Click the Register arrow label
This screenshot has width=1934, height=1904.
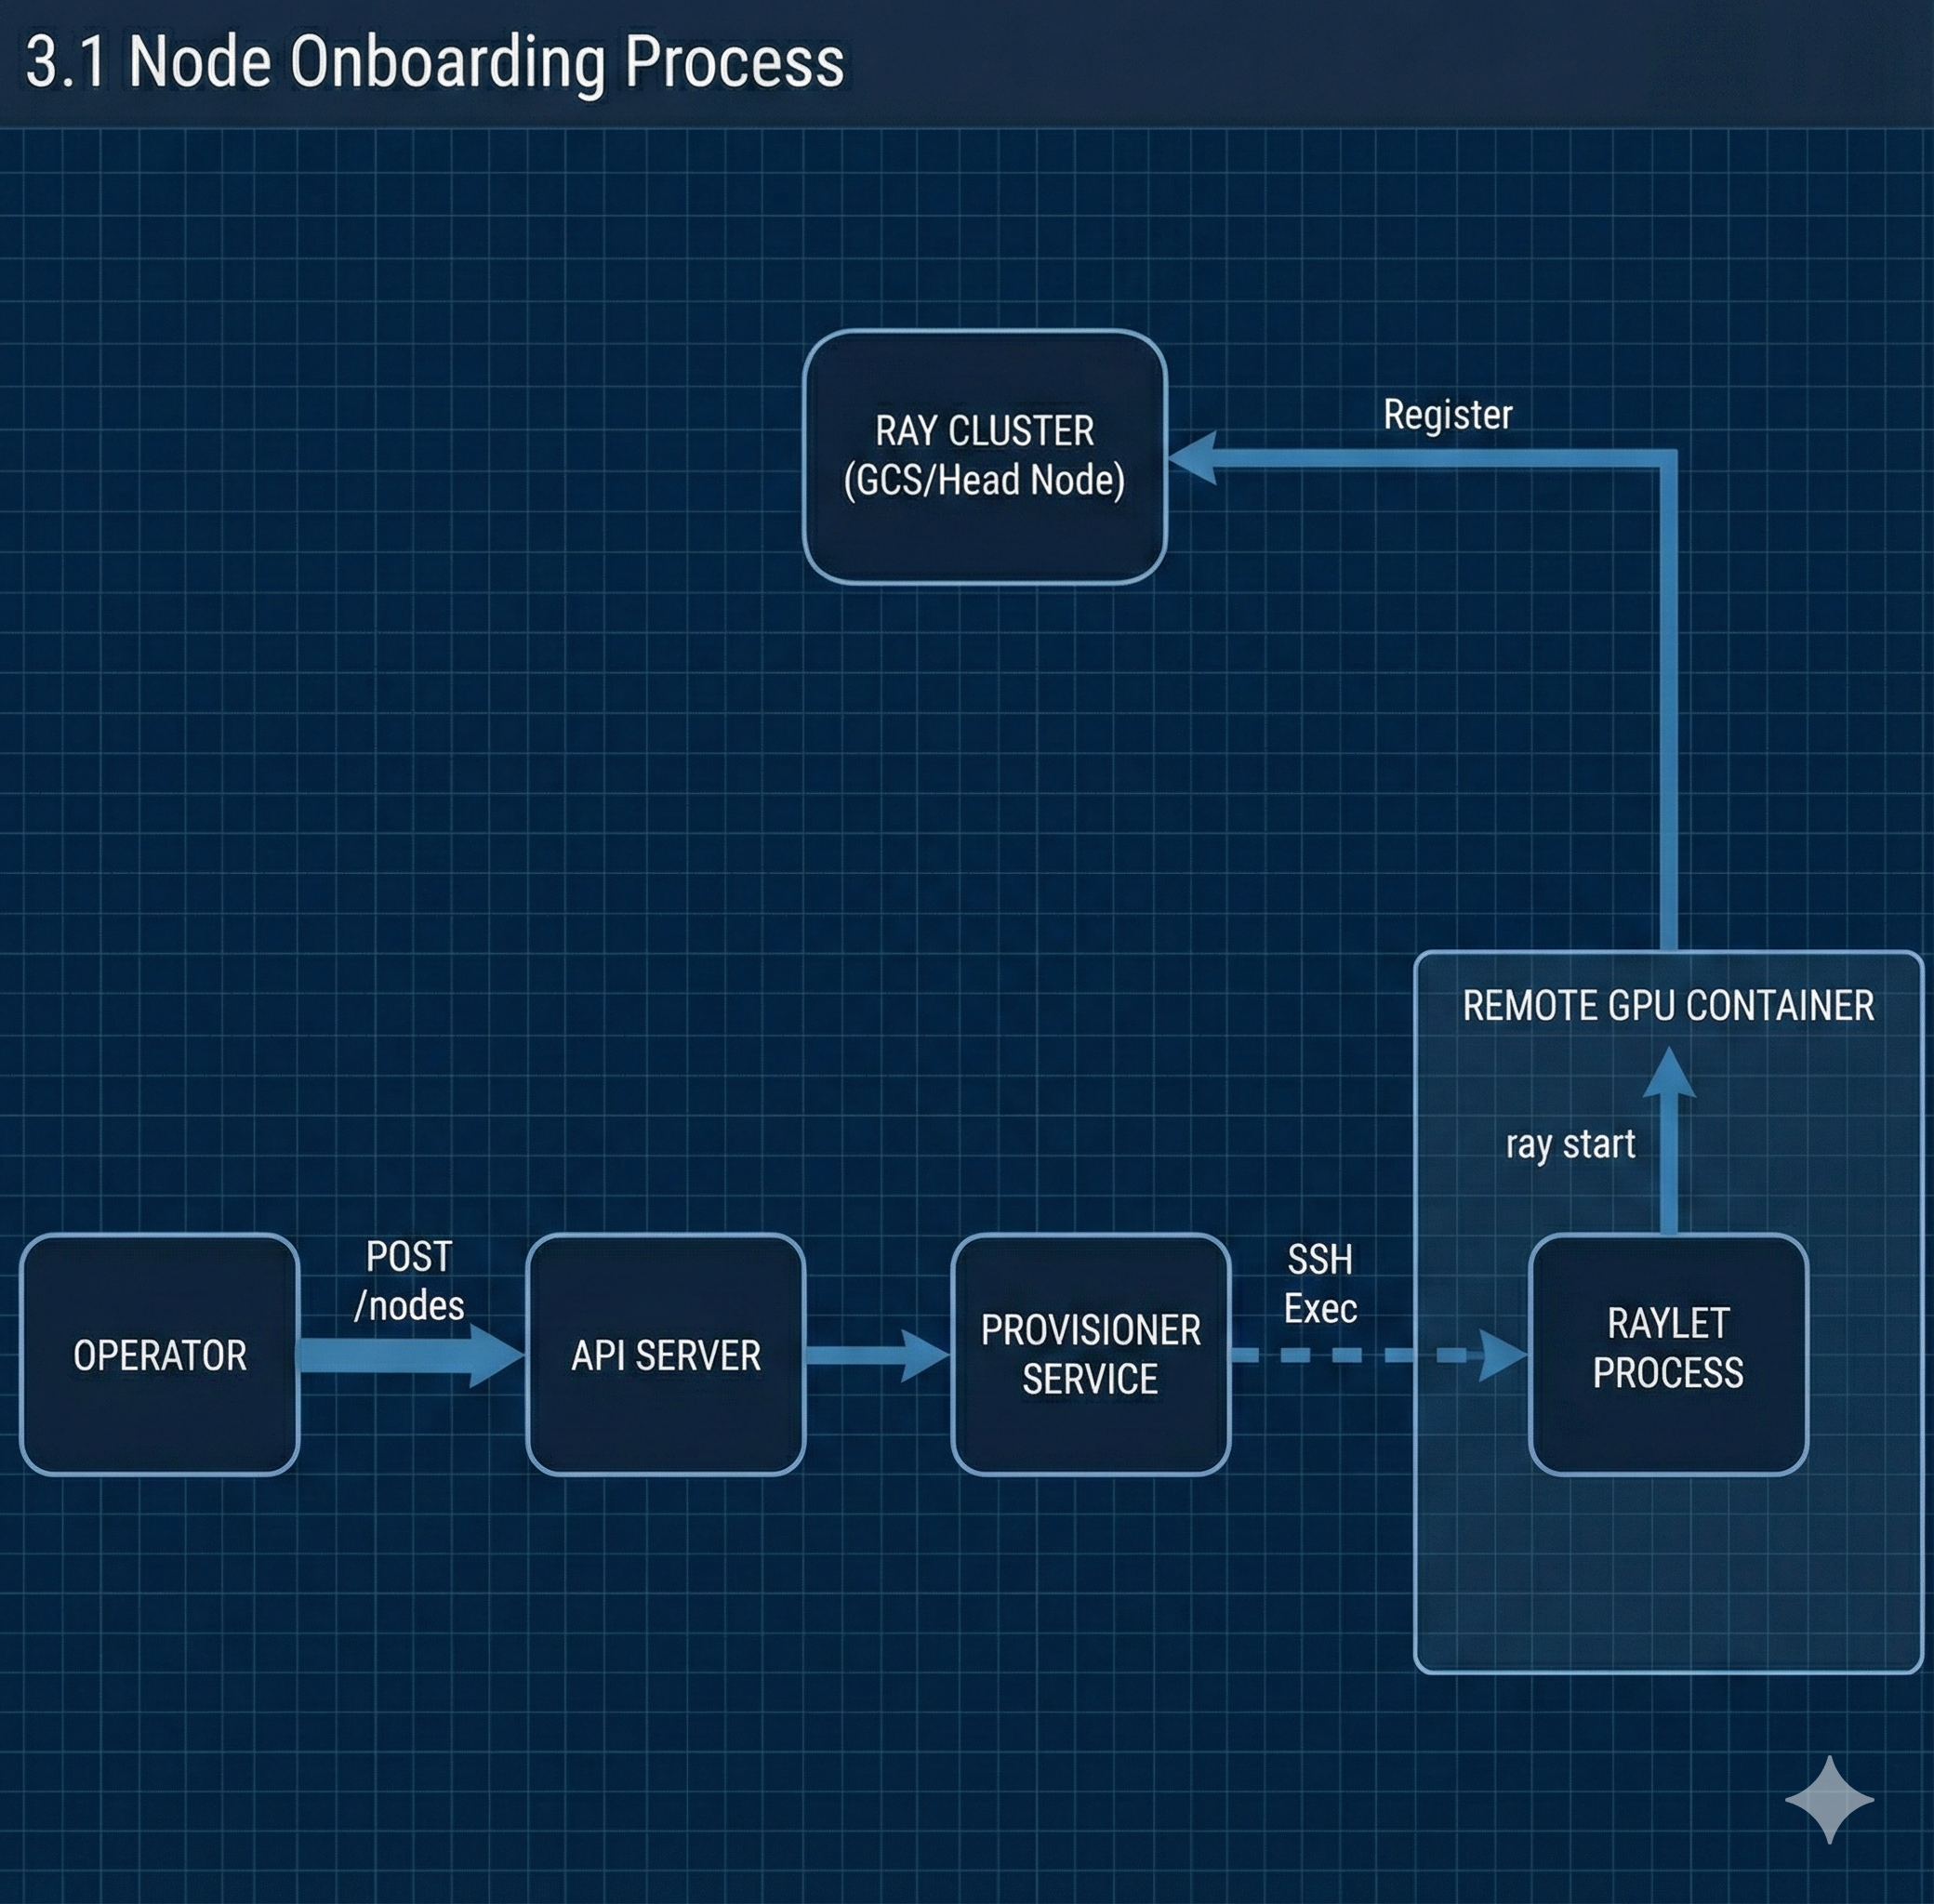[x=1447, y=415]
